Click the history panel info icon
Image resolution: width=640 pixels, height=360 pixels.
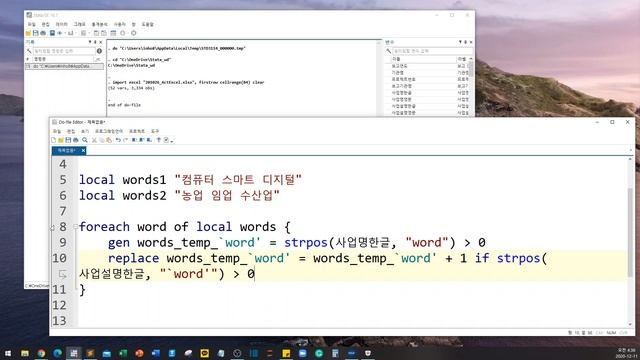99,51
